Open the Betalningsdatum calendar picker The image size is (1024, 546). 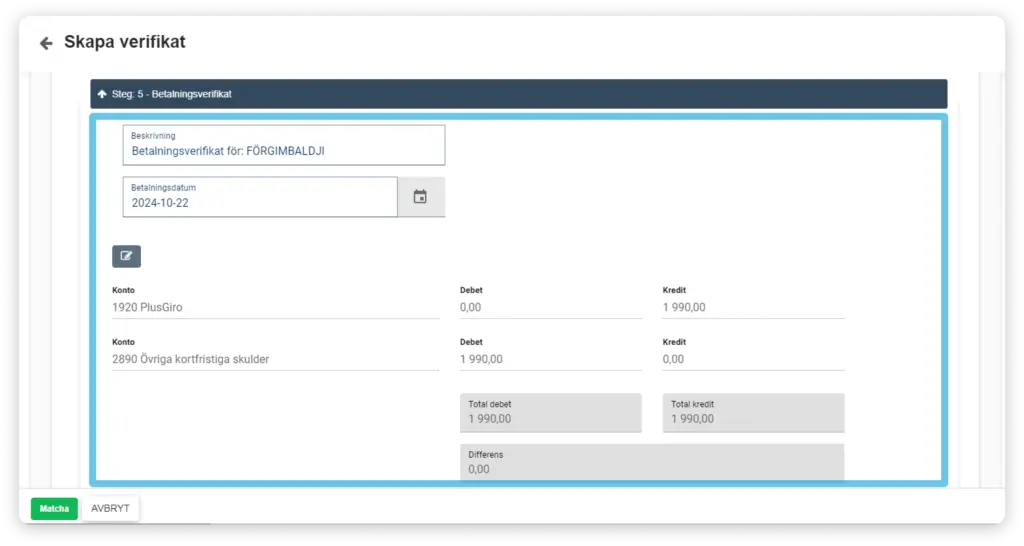coord(421,197)
